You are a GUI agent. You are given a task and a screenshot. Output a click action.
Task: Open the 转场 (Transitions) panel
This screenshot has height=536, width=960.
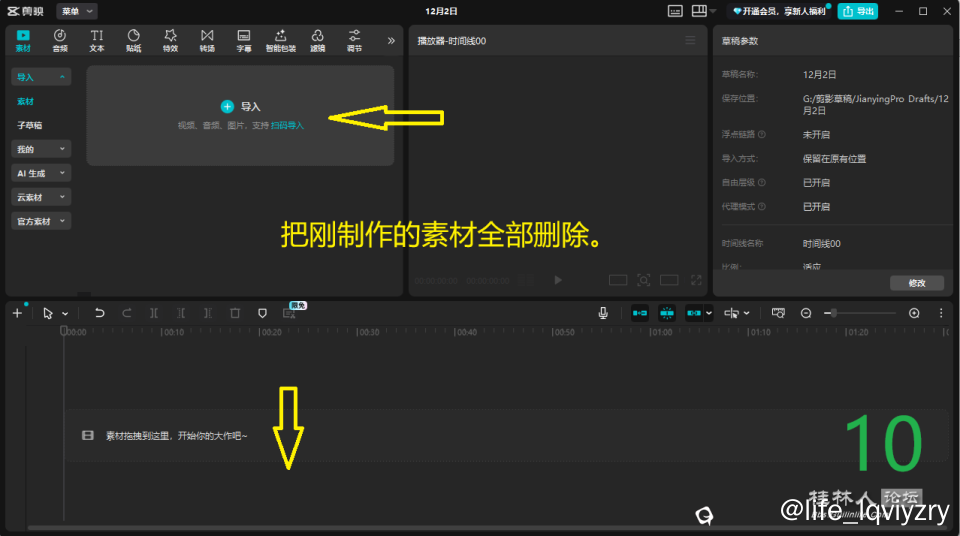click(x=207, y=40)
